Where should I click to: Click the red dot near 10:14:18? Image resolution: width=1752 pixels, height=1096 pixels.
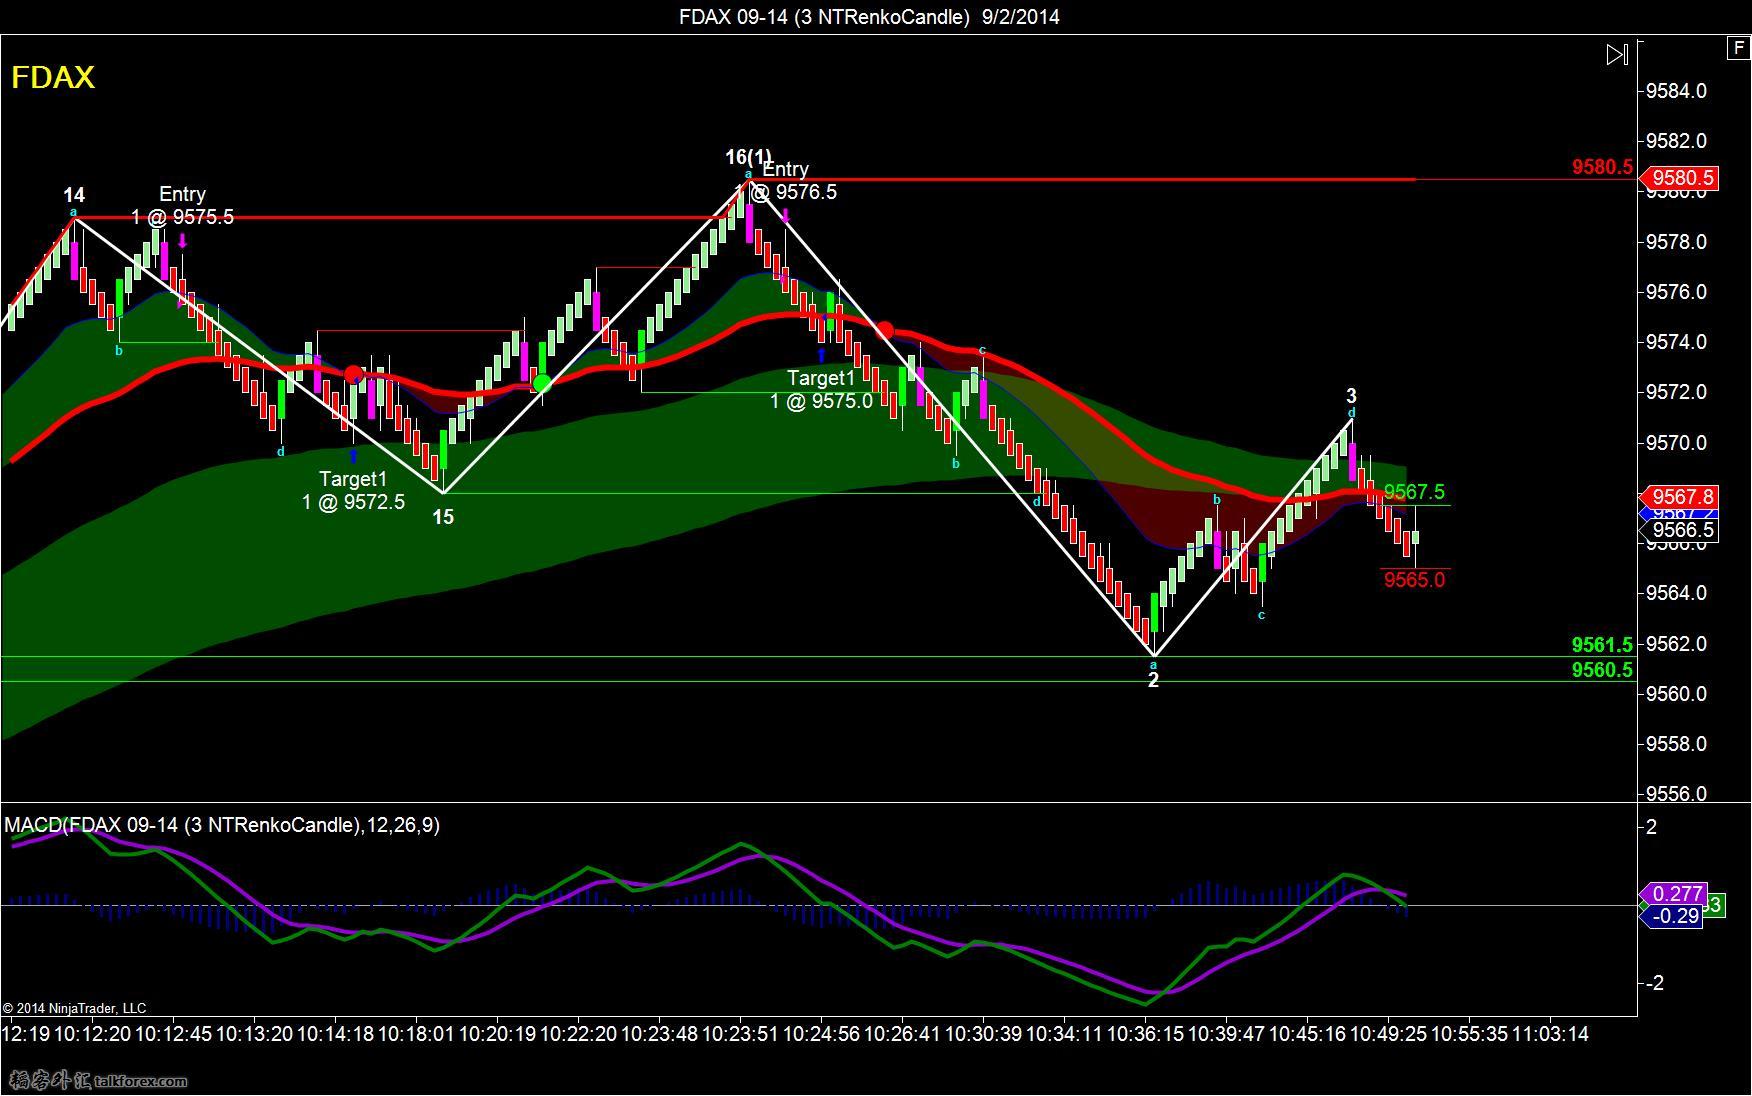(x=353, y=374)
